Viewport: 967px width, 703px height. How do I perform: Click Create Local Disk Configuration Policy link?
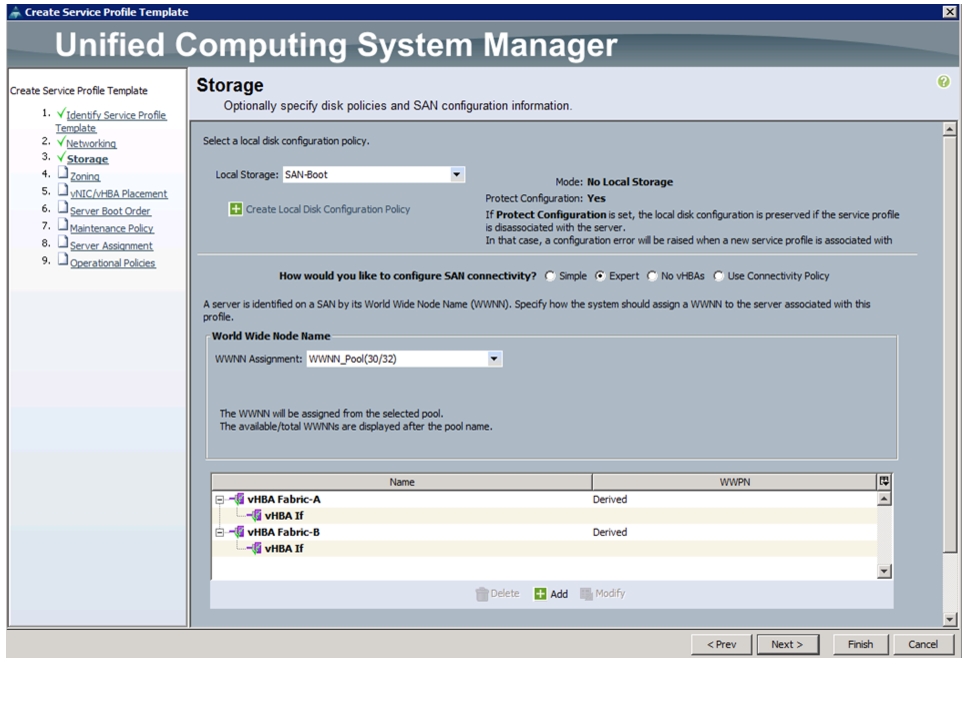328,209
